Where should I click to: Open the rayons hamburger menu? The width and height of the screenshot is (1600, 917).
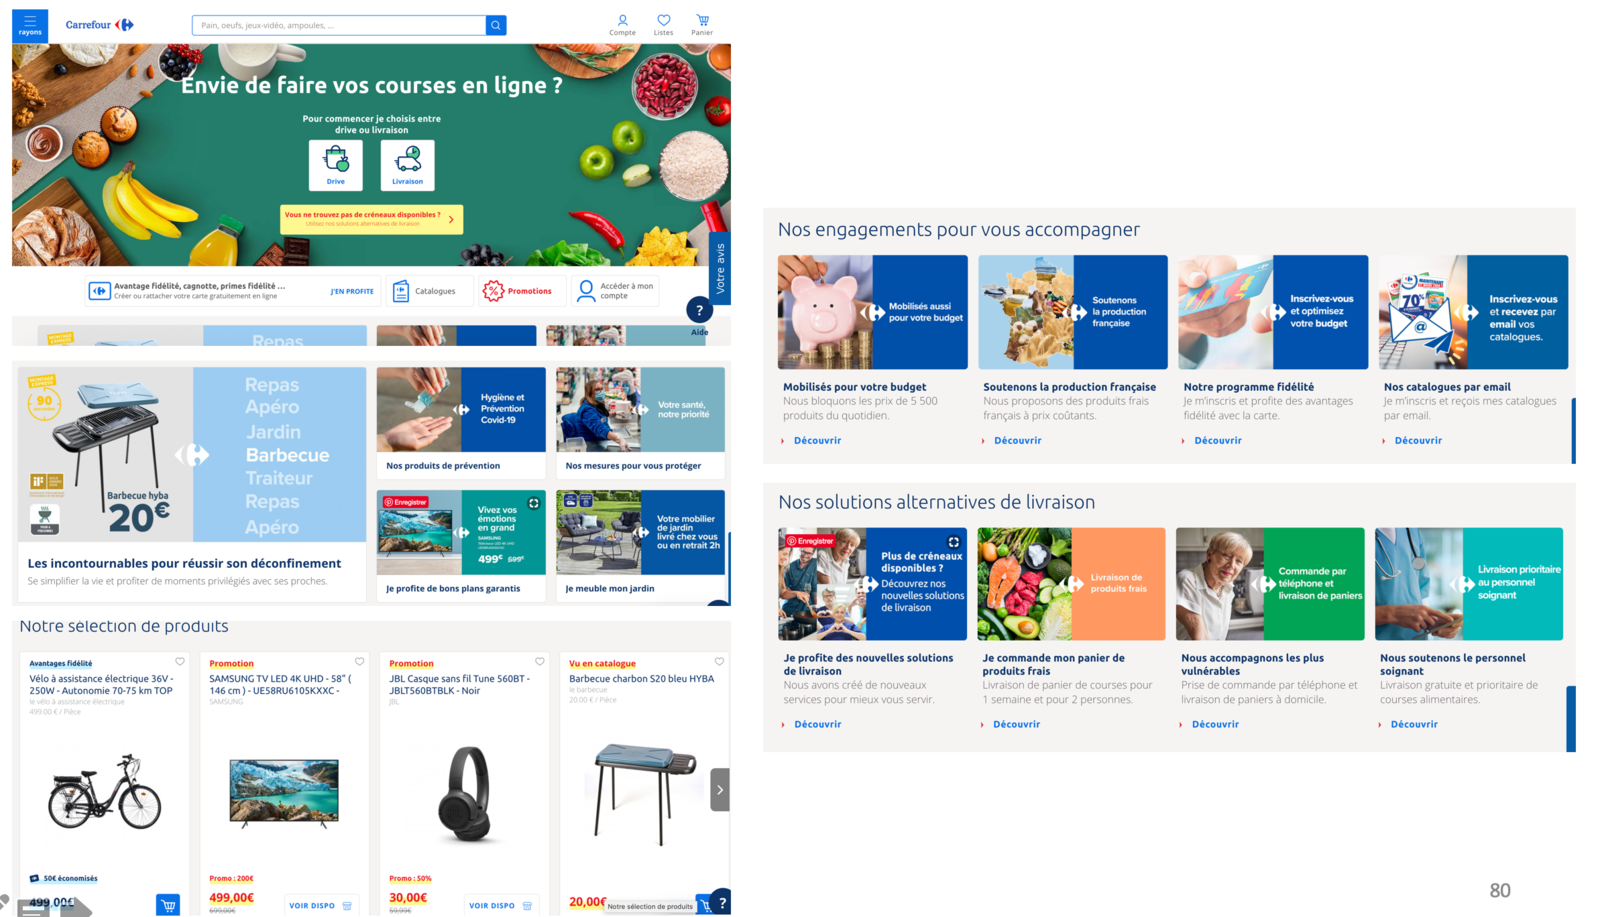coord(30,25)
